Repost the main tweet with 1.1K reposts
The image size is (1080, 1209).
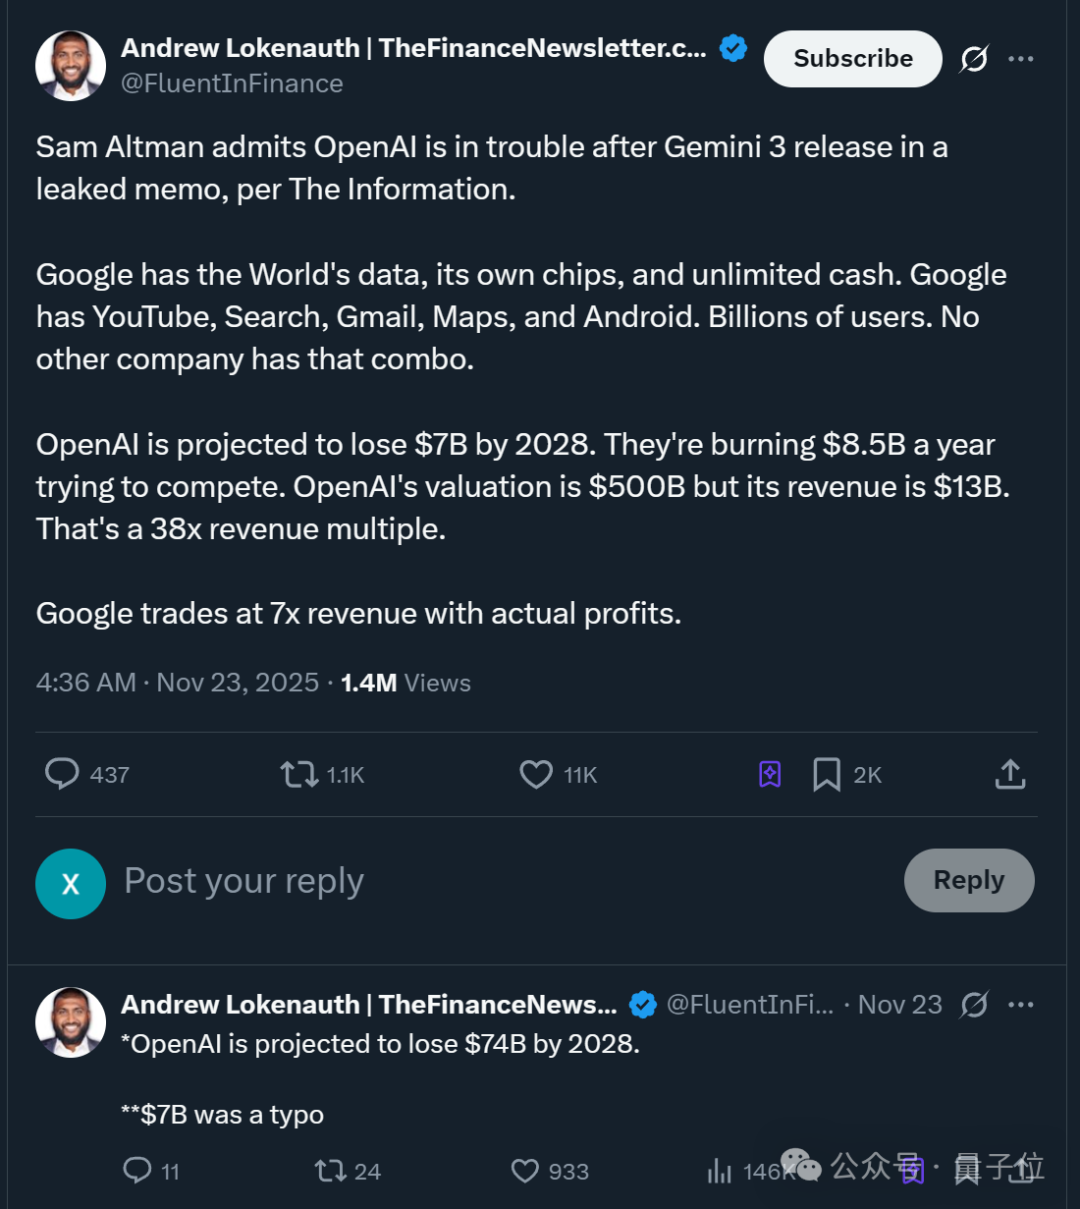(299, 774)
